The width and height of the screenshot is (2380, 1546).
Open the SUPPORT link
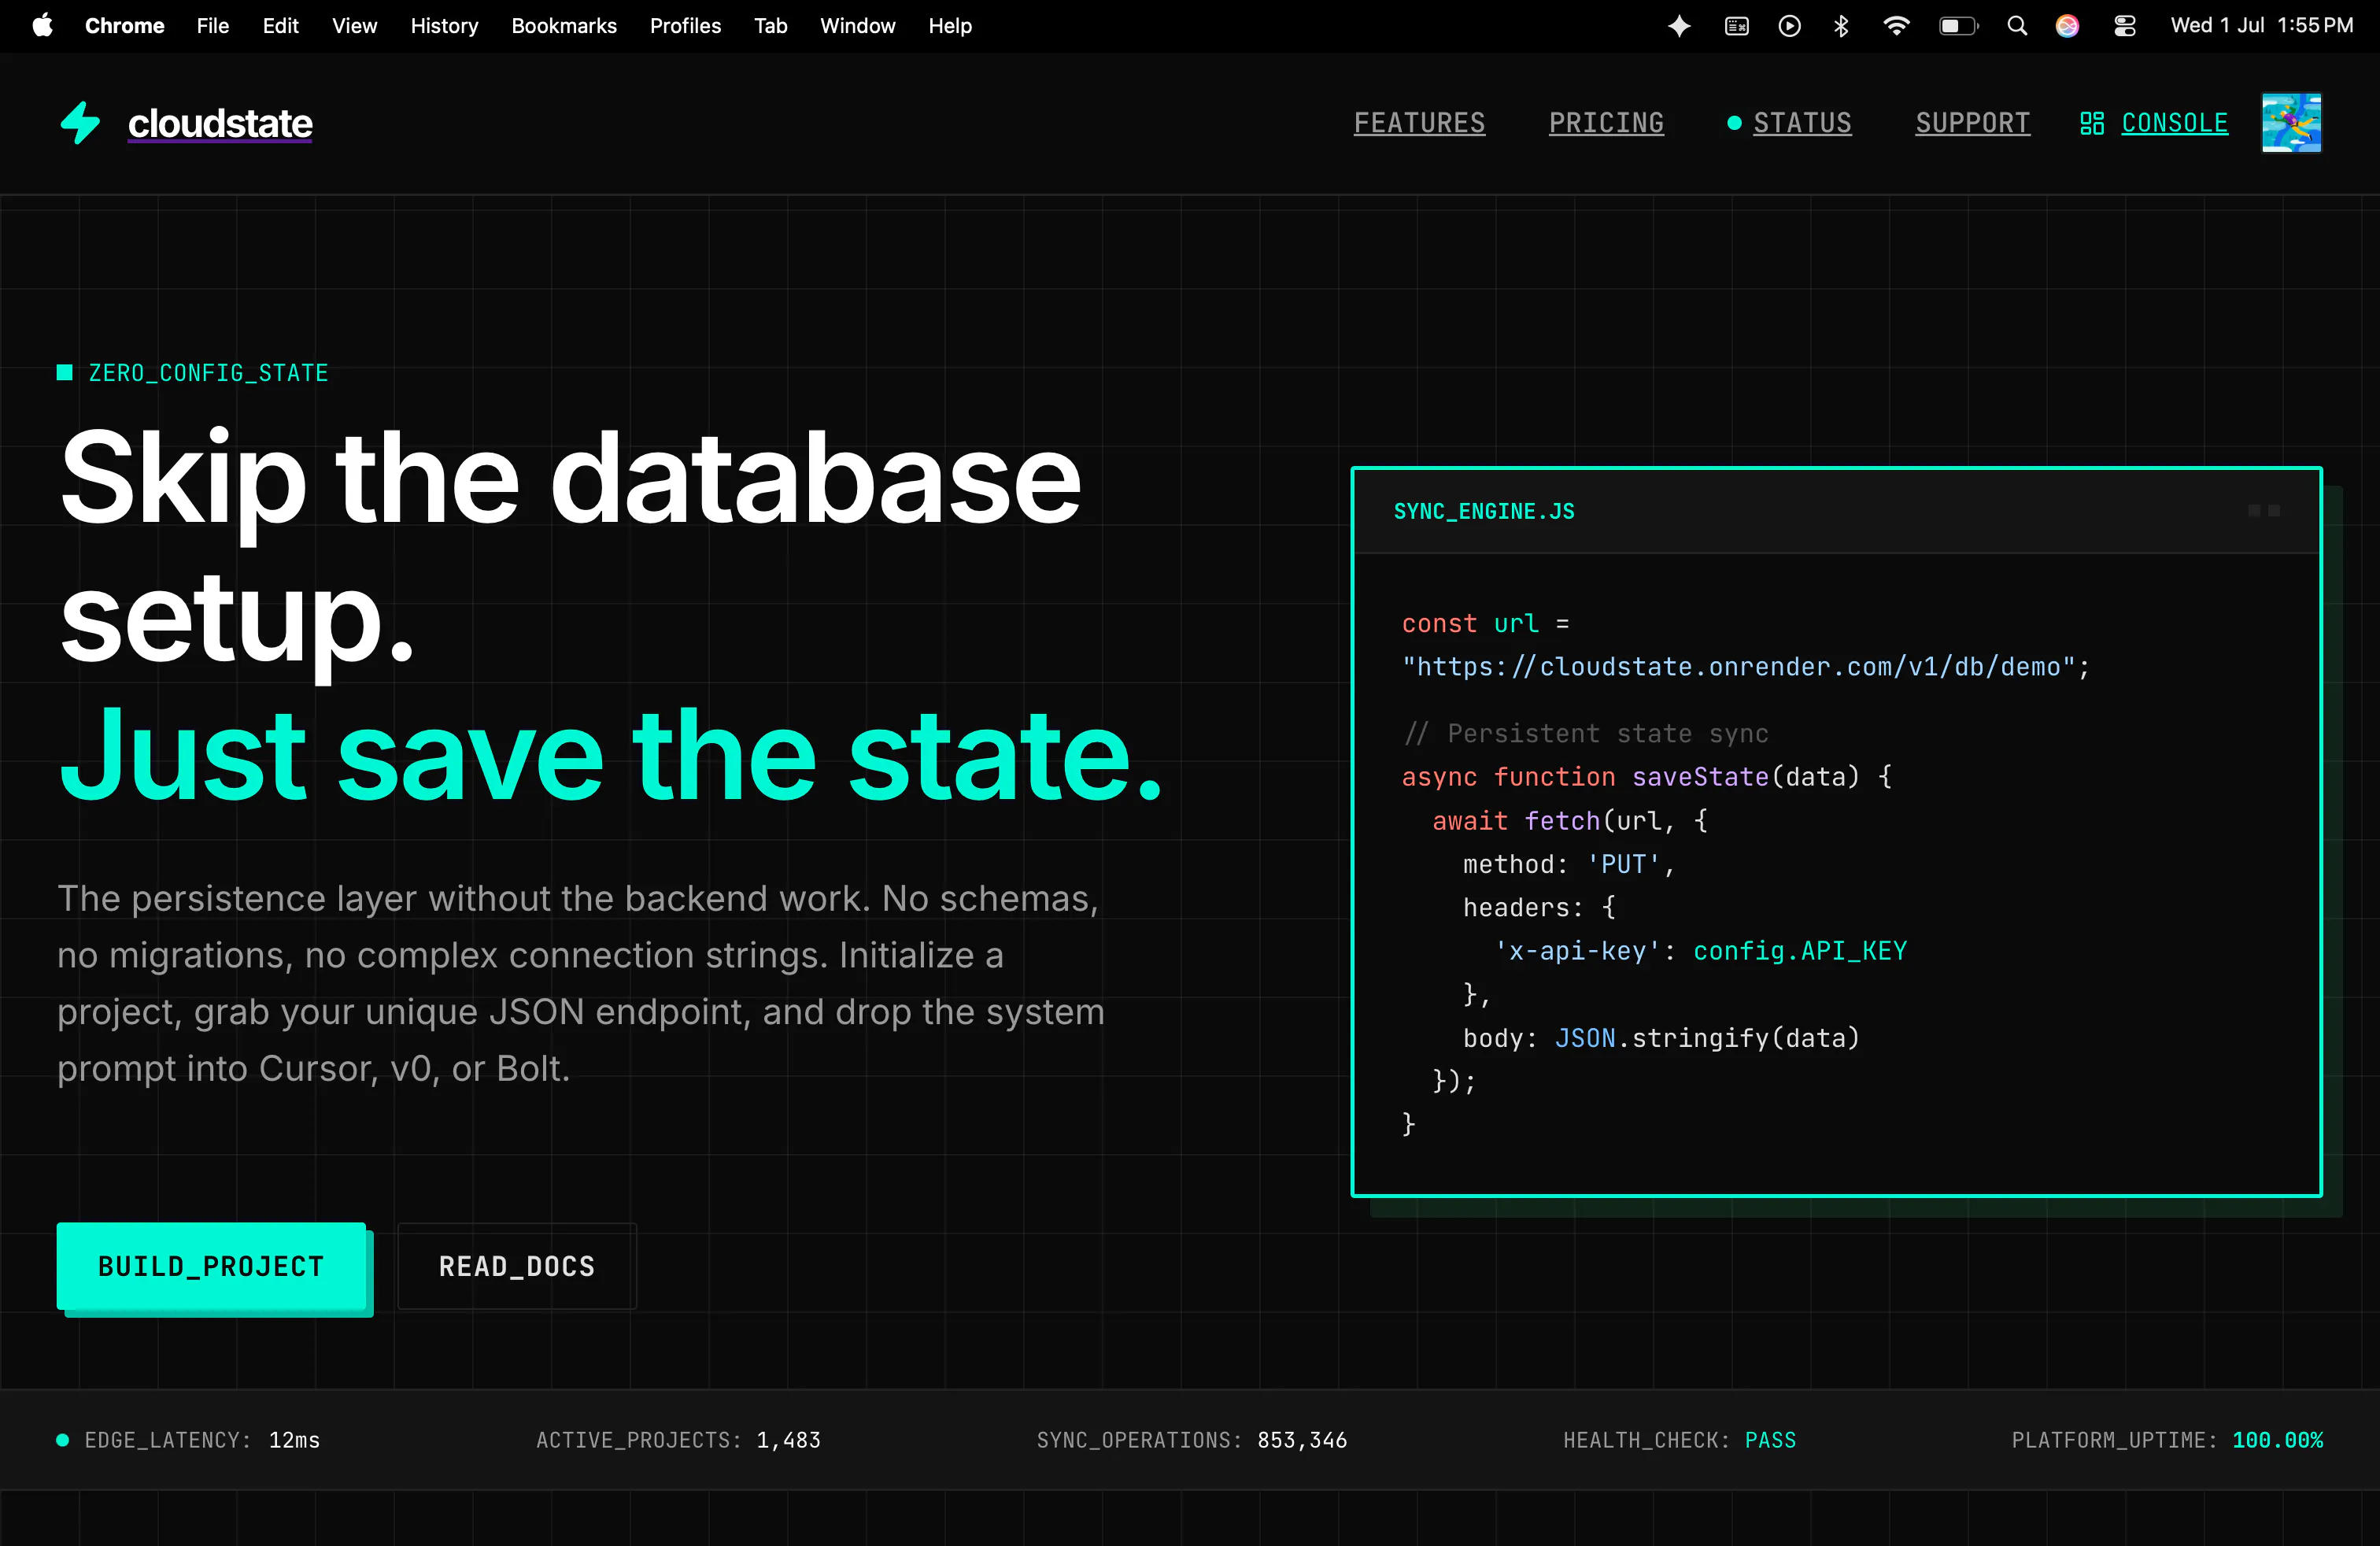click(x=1972, y=123)
